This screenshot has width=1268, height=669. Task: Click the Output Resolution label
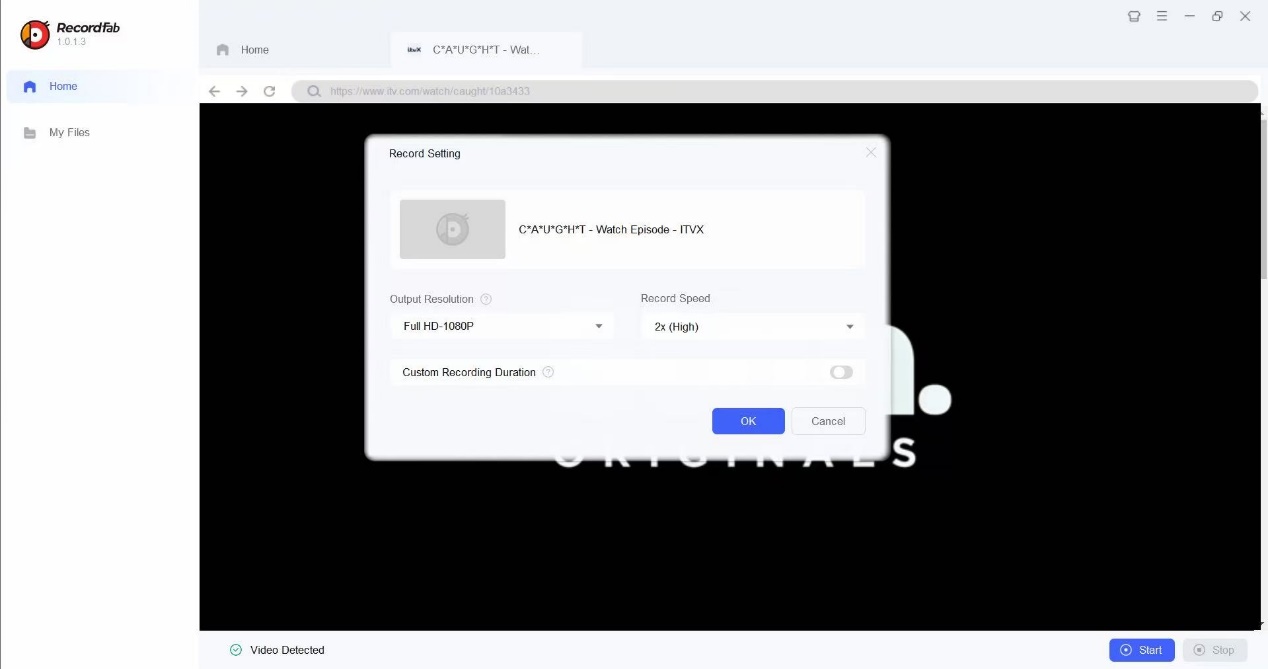(432, 299)
